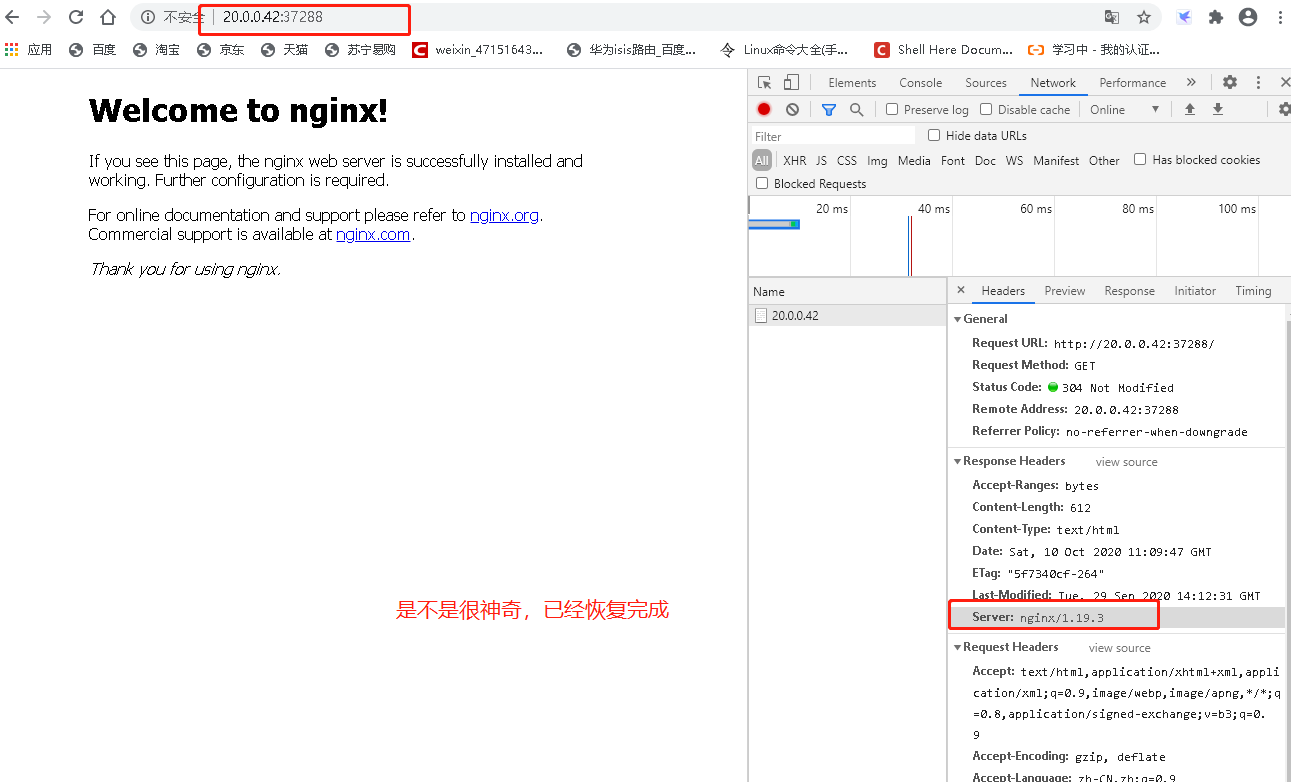The width and height of the screenshot is (1291, 782).
Task: Click view source for Request Headers
Action: (x=1119, y=648)
